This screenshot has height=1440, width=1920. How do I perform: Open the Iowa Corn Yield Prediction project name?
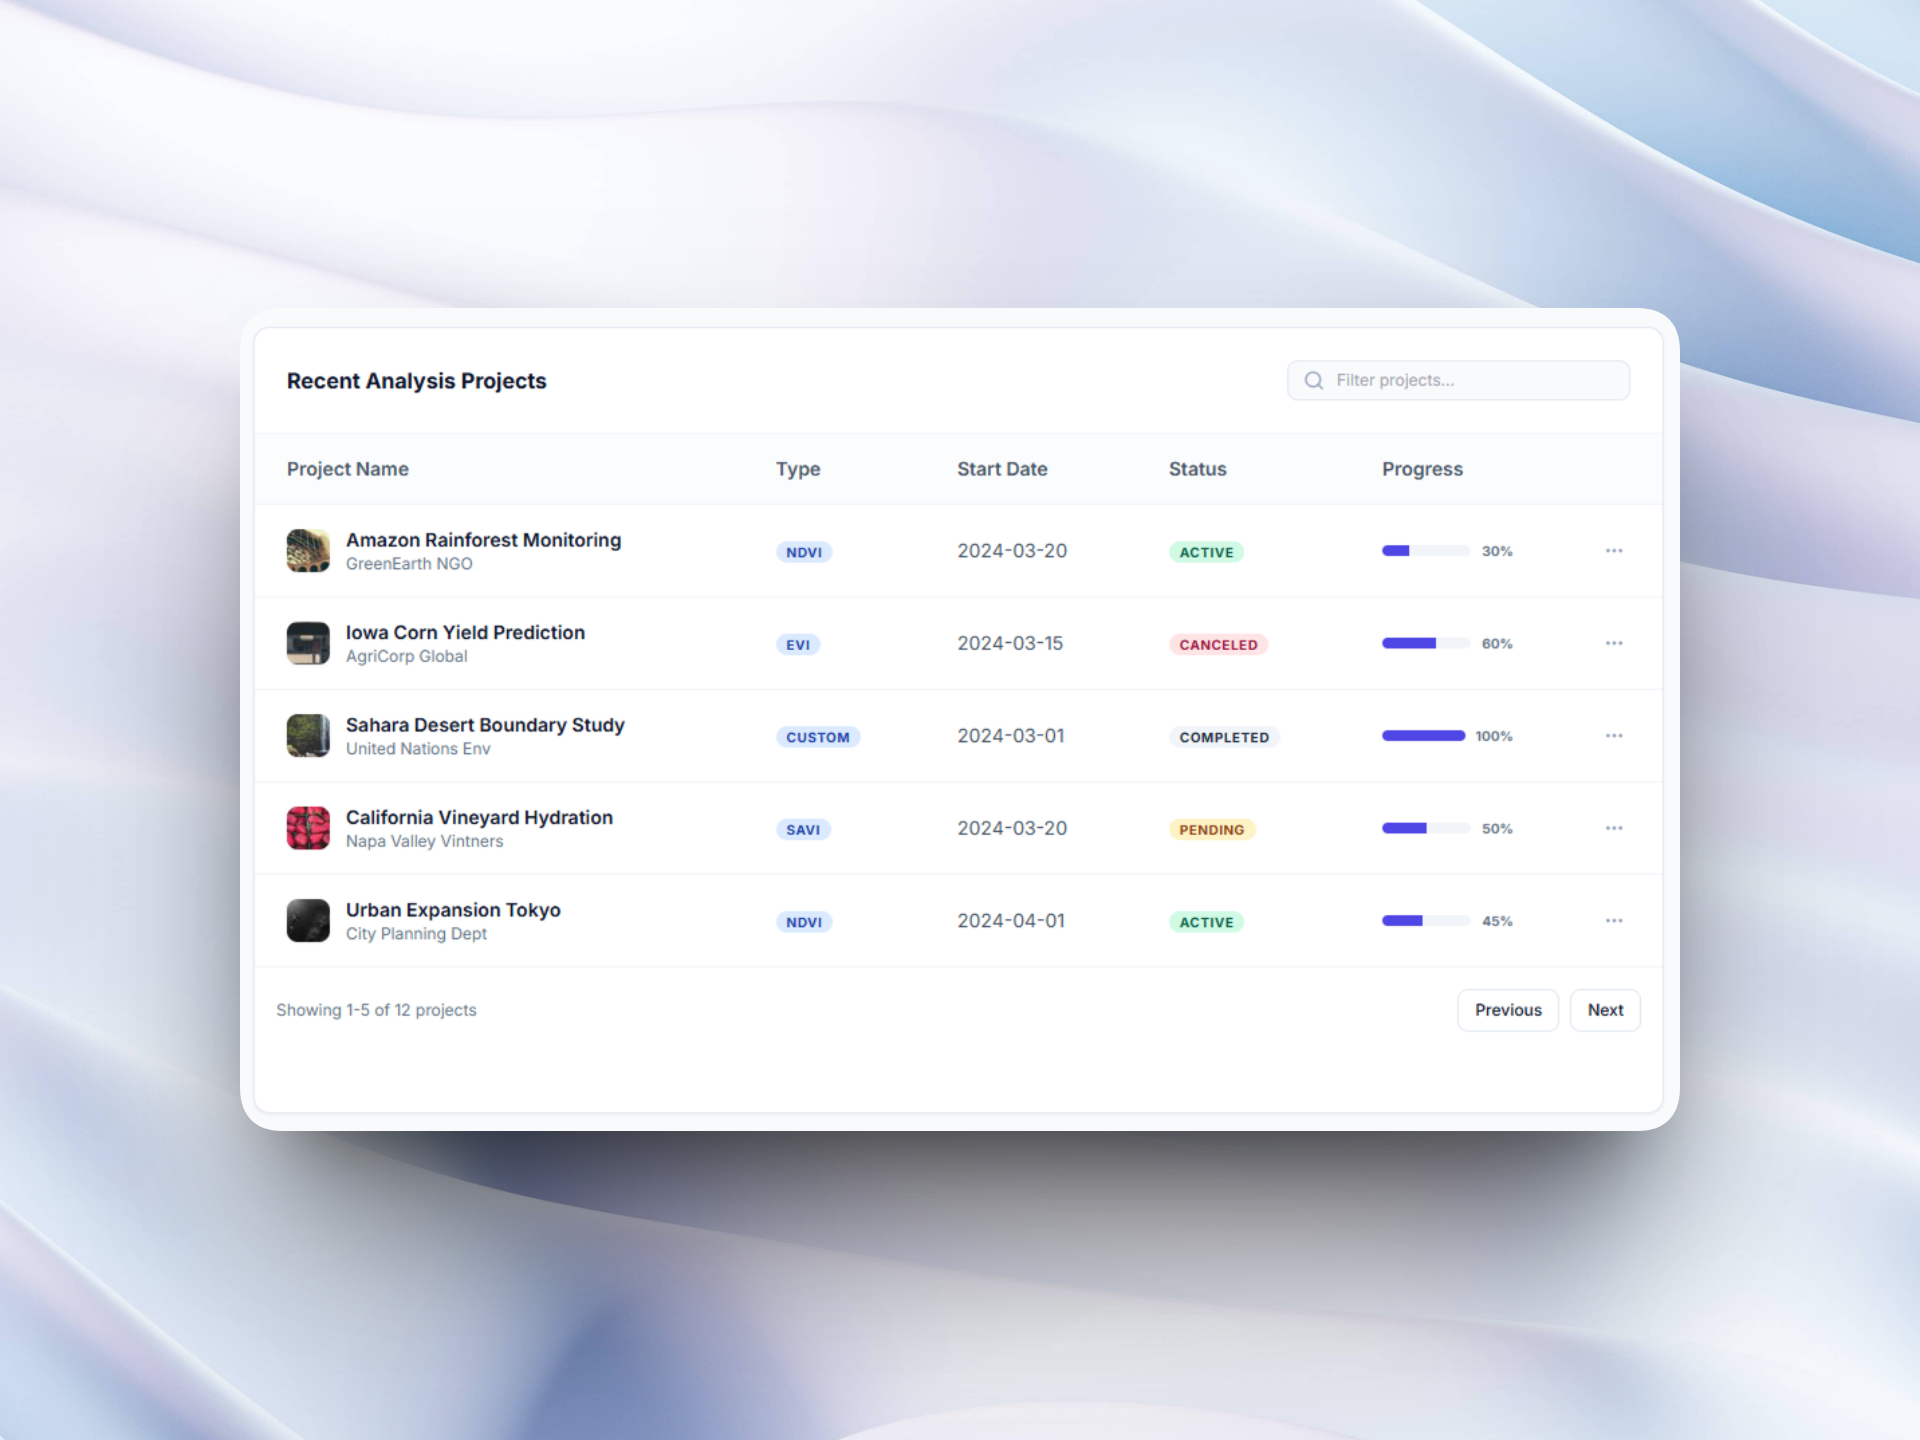465,632
